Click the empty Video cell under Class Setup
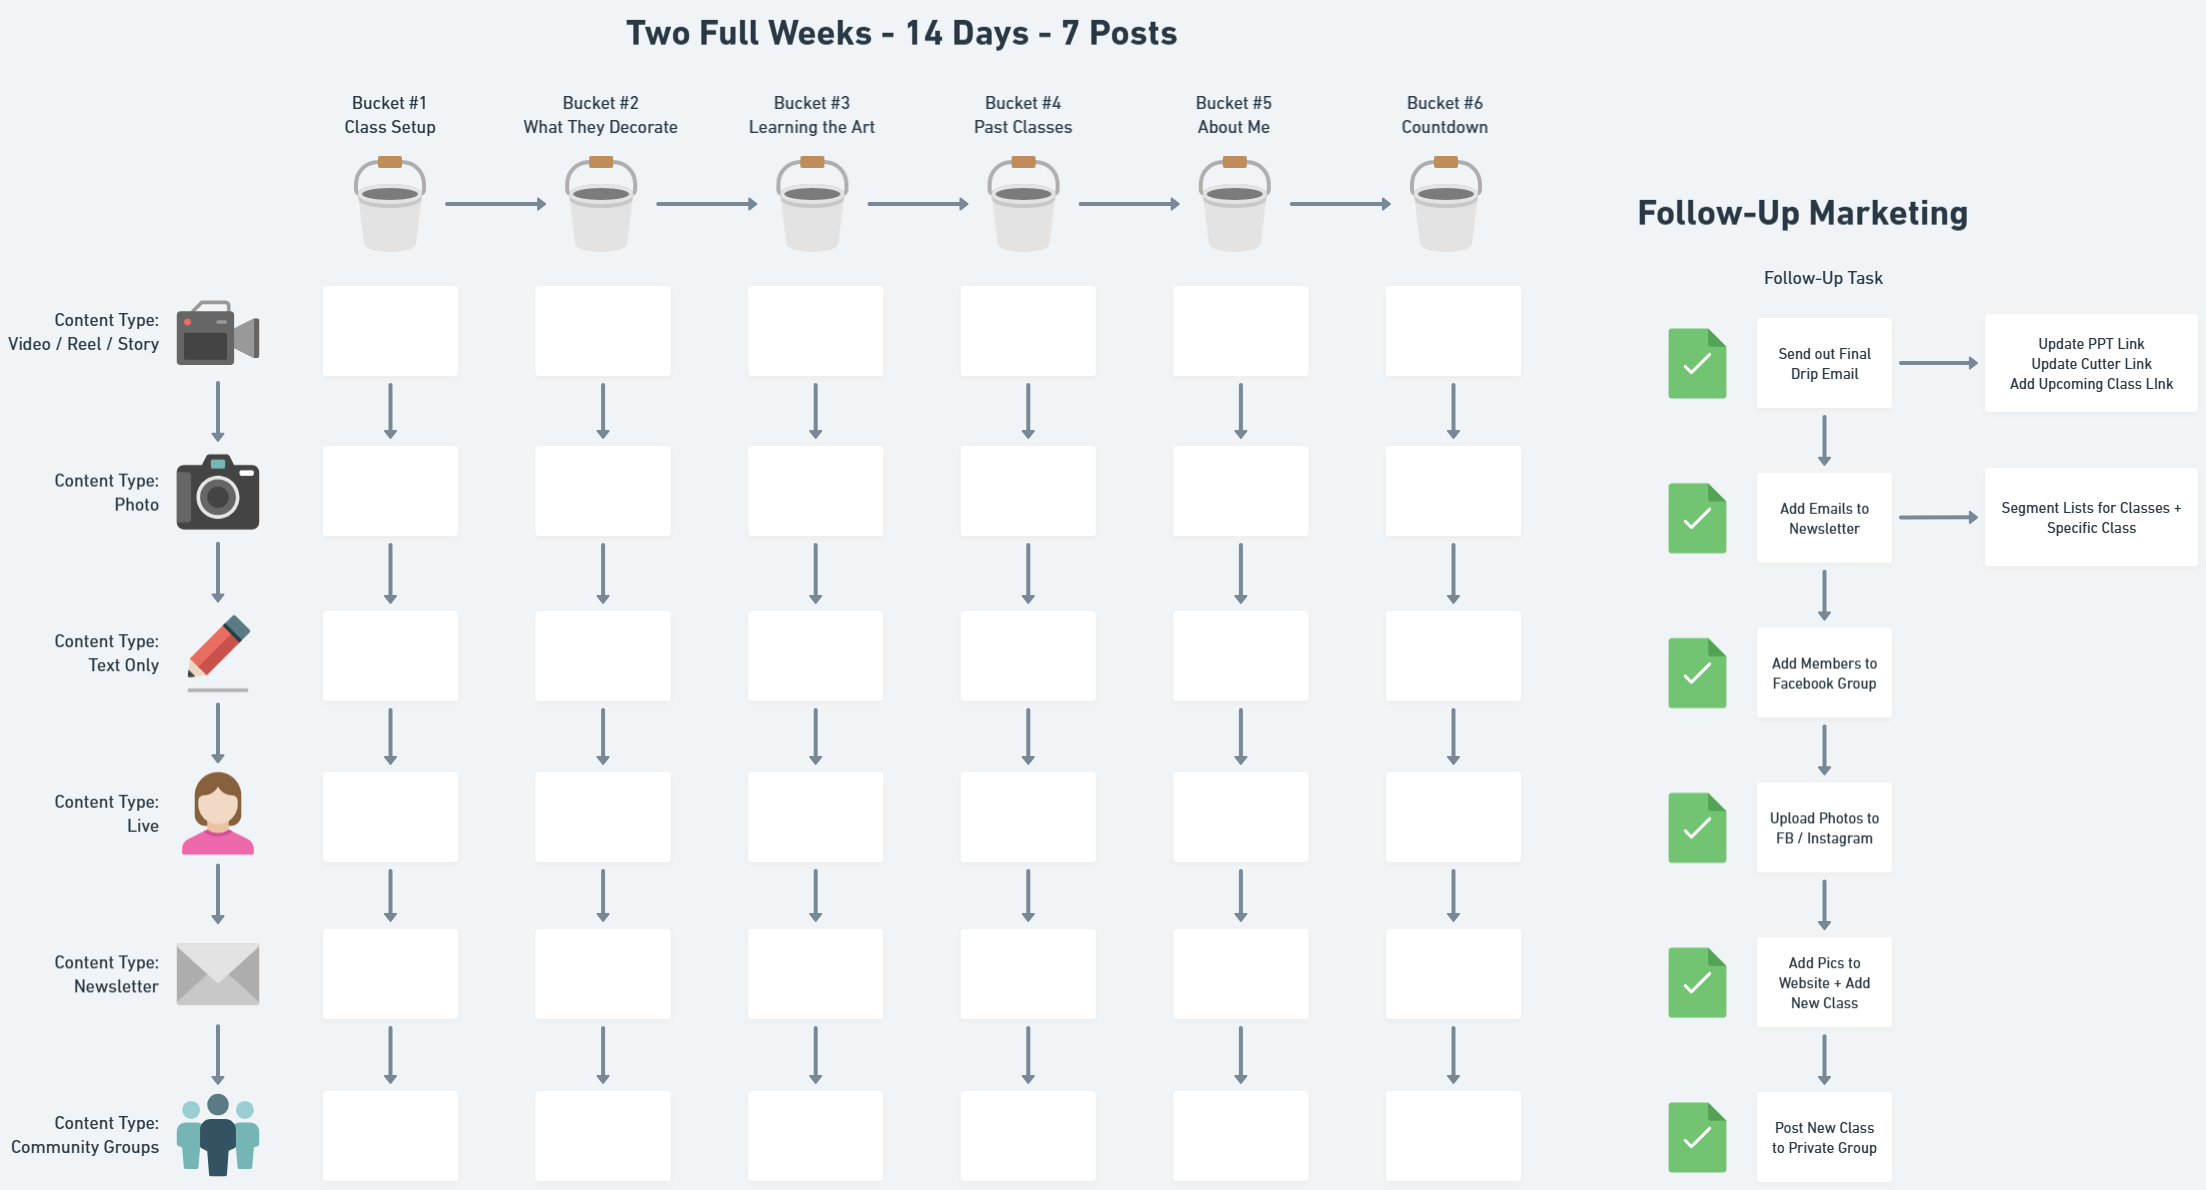 (x=390, y=331)
